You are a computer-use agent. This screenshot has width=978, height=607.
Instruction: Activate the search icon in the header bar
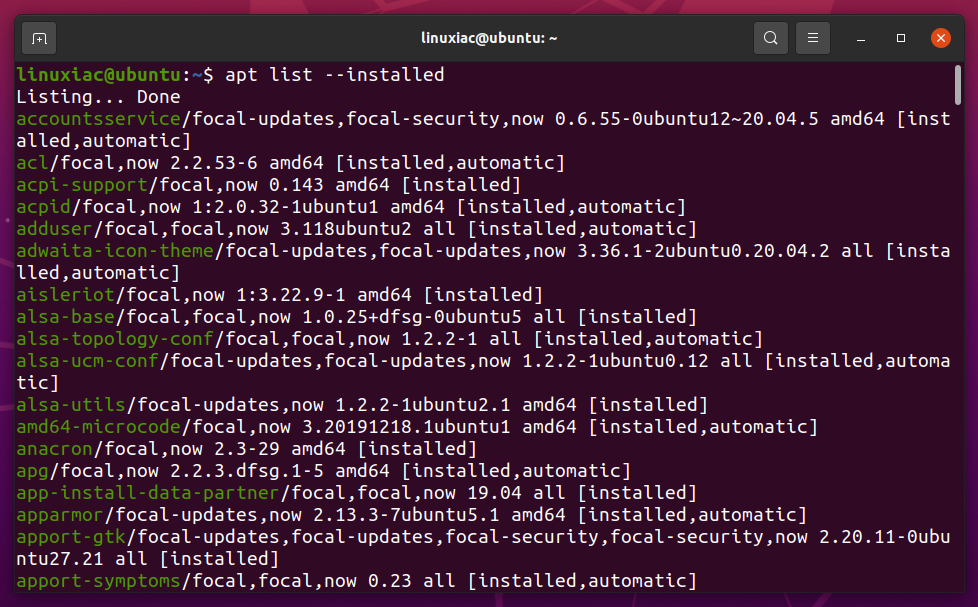pyautogui.click(x=770, y=37)
